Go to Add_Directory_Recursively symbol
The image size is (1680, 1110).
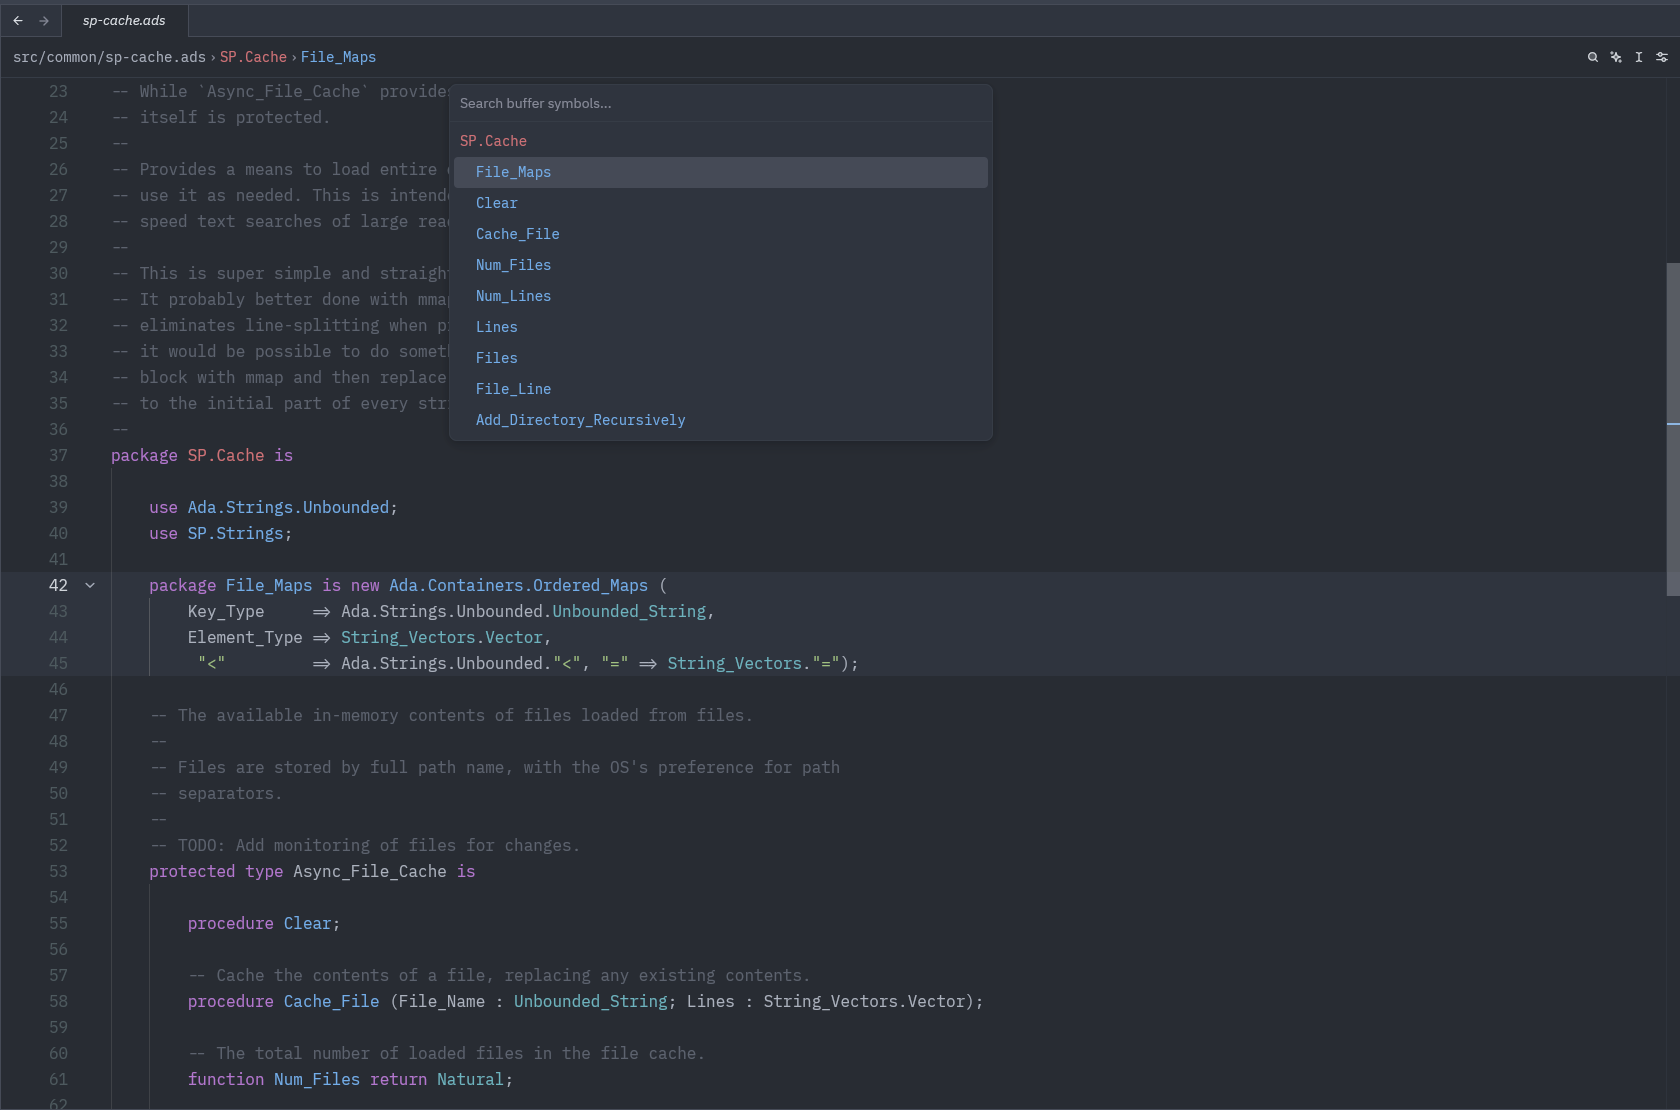pyautogui.click(x=580, y=420)
